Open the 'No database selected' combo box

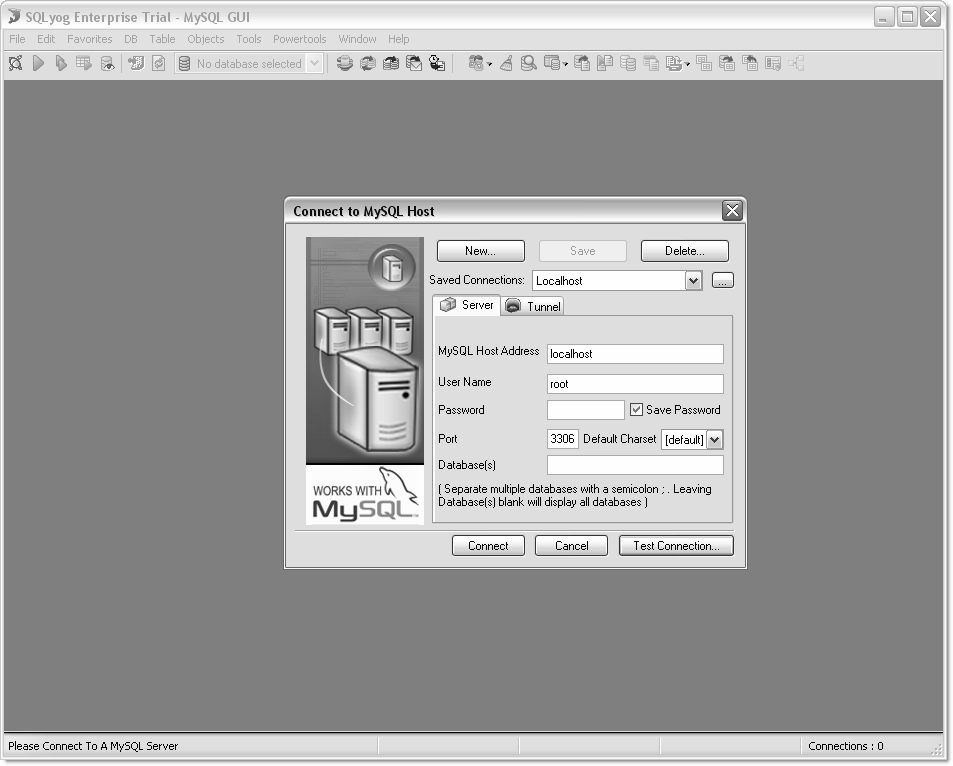tap(313, 63)
